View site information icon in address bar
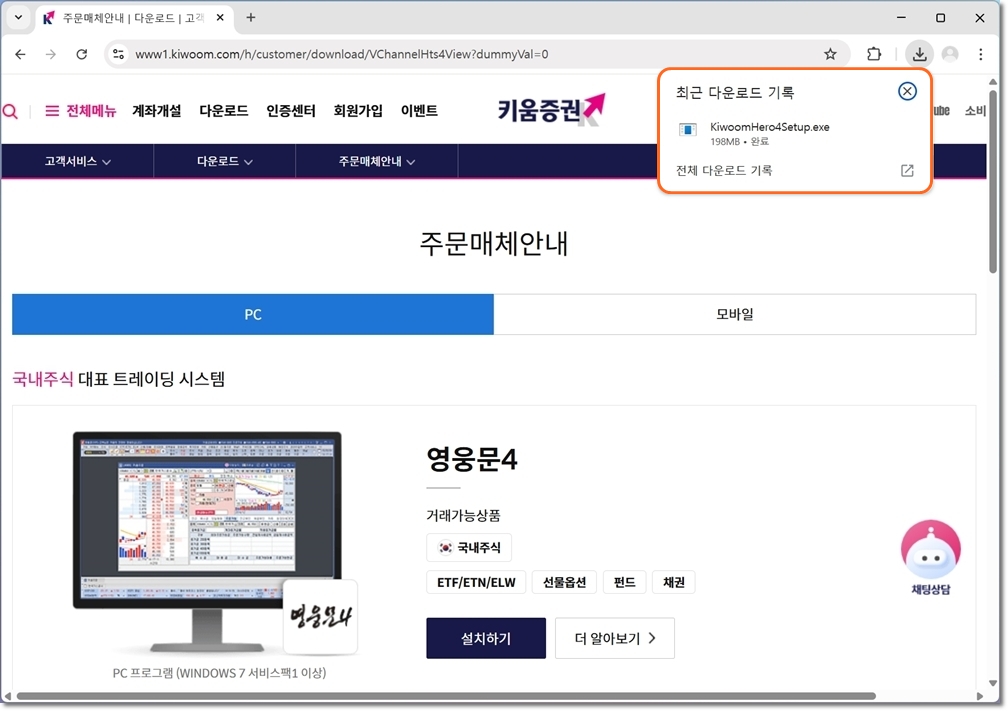Viewport: 1008px width, 711px height. (118, 54)
